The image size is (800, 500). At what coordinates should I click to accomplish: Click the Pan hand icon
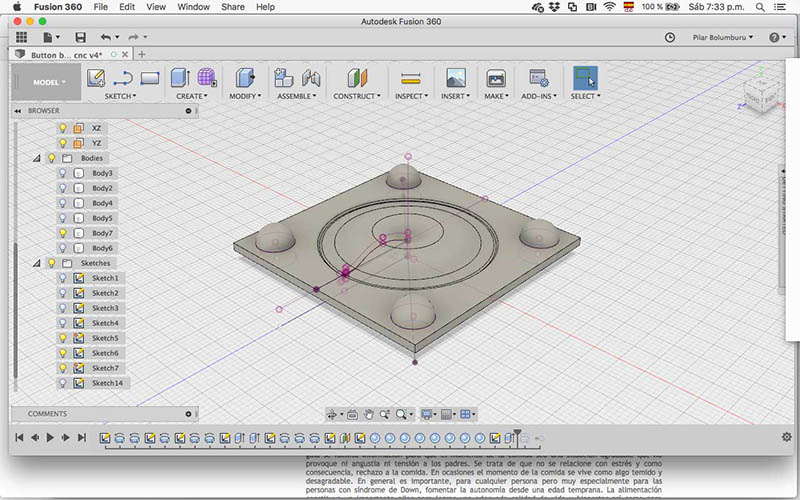click(368, 414)
